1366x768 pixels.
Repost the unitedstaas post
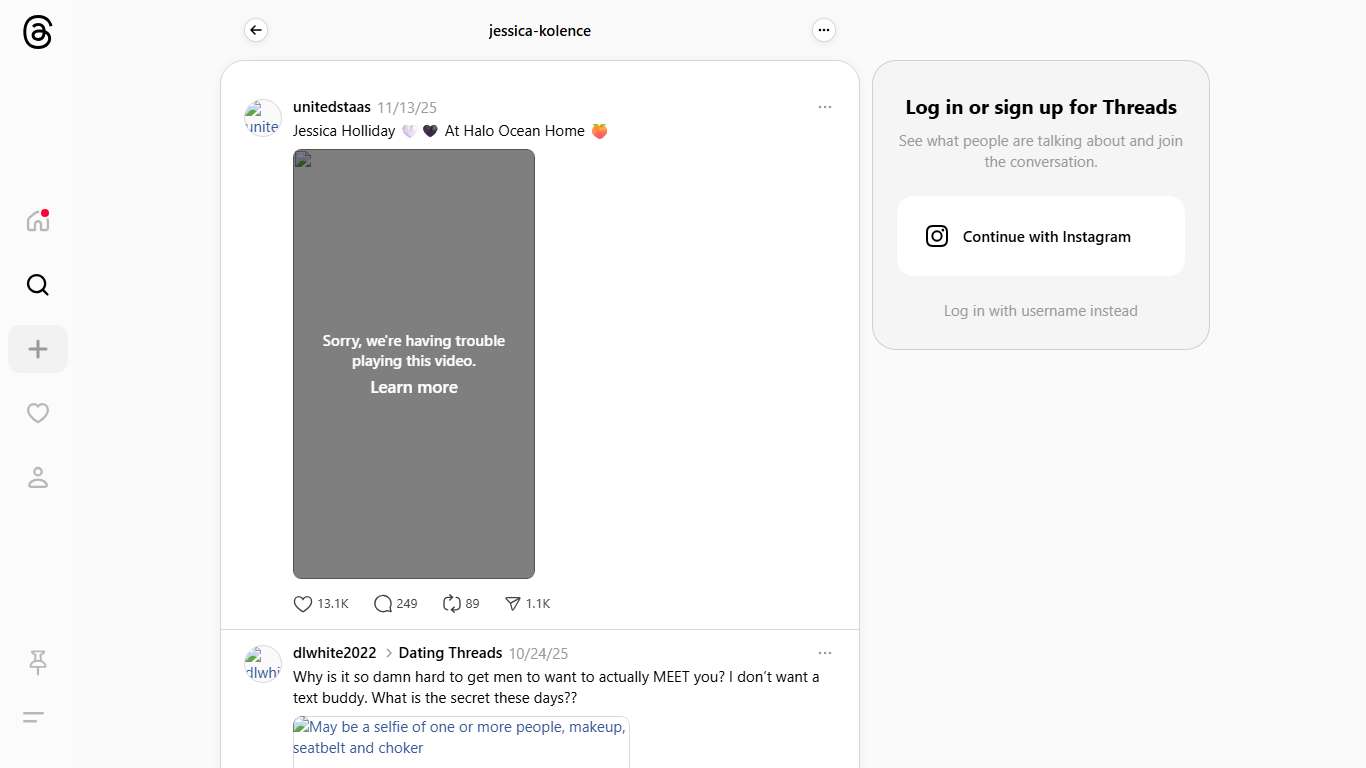click(451, 604)
